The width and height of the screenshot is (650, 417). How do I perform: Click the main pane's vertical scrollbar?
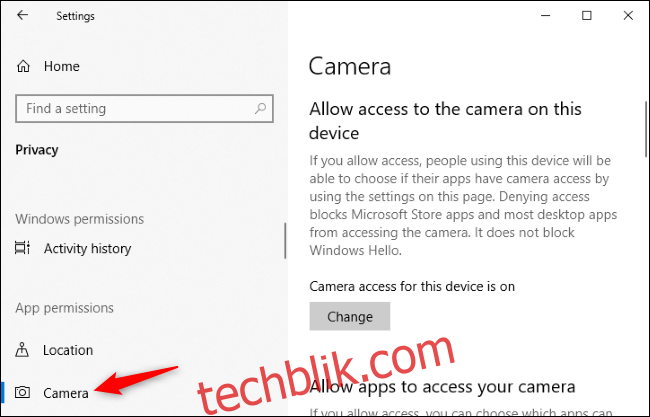pyautogui.click(x=646, y=129)
